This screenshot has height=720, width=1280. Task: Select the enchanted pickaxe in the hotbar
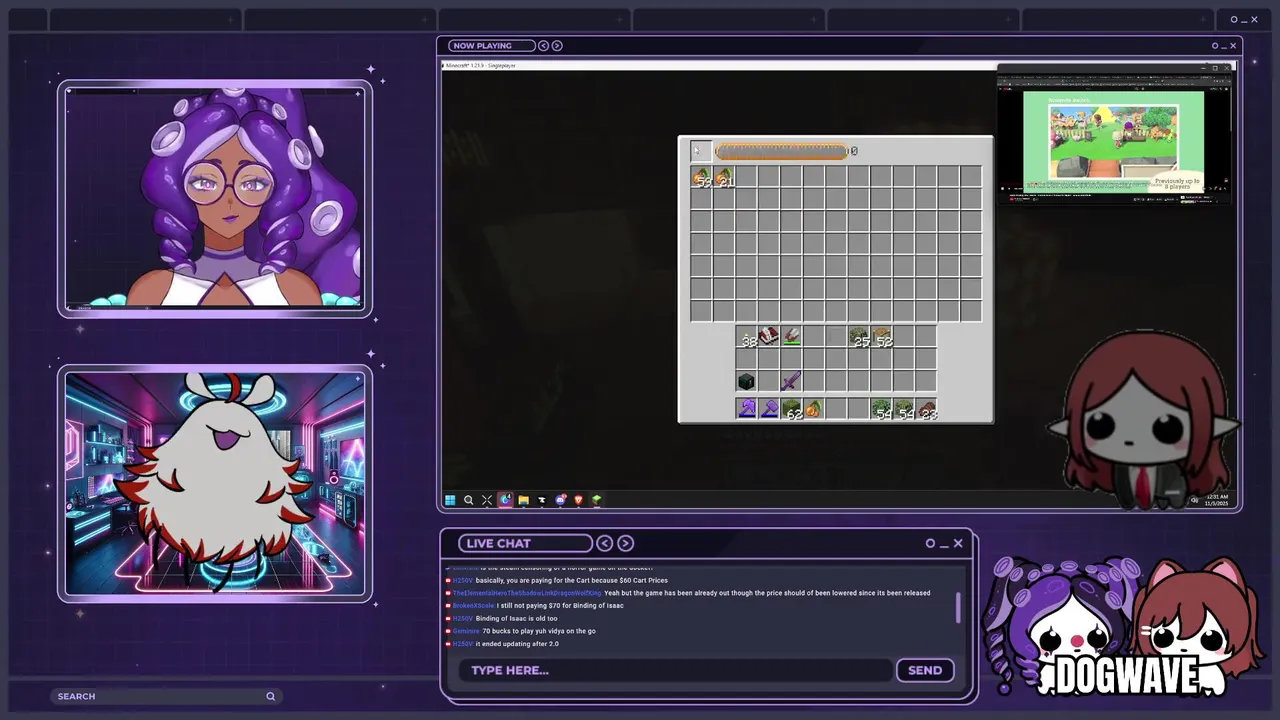(747, 409)
